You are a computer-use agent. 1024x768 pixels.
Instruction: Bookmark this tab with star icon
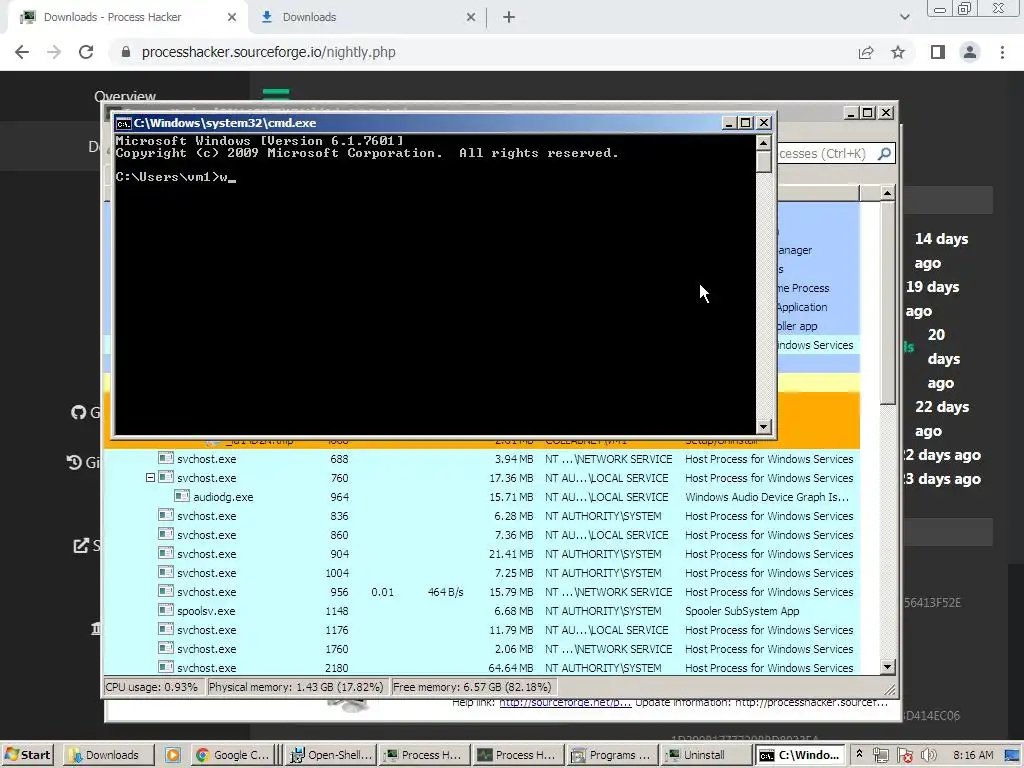coord(898,52)
